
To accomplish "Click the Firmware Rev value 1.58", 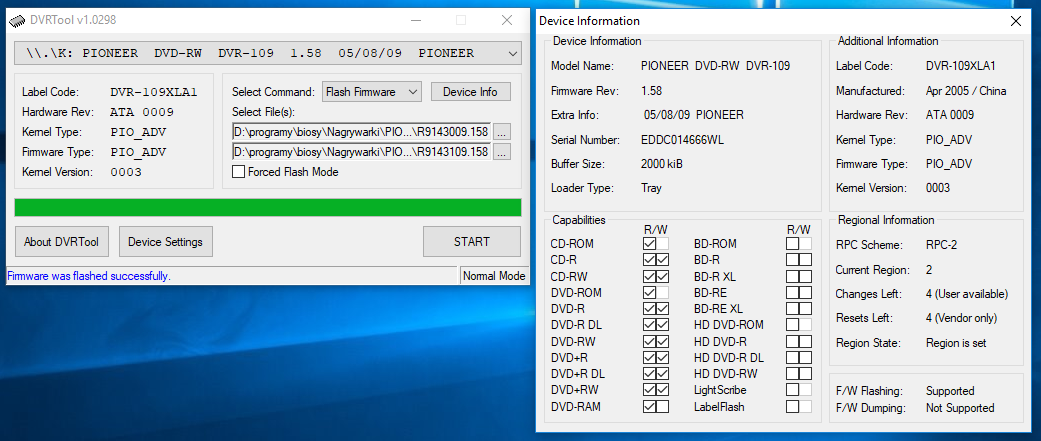I will pos(651,91).
